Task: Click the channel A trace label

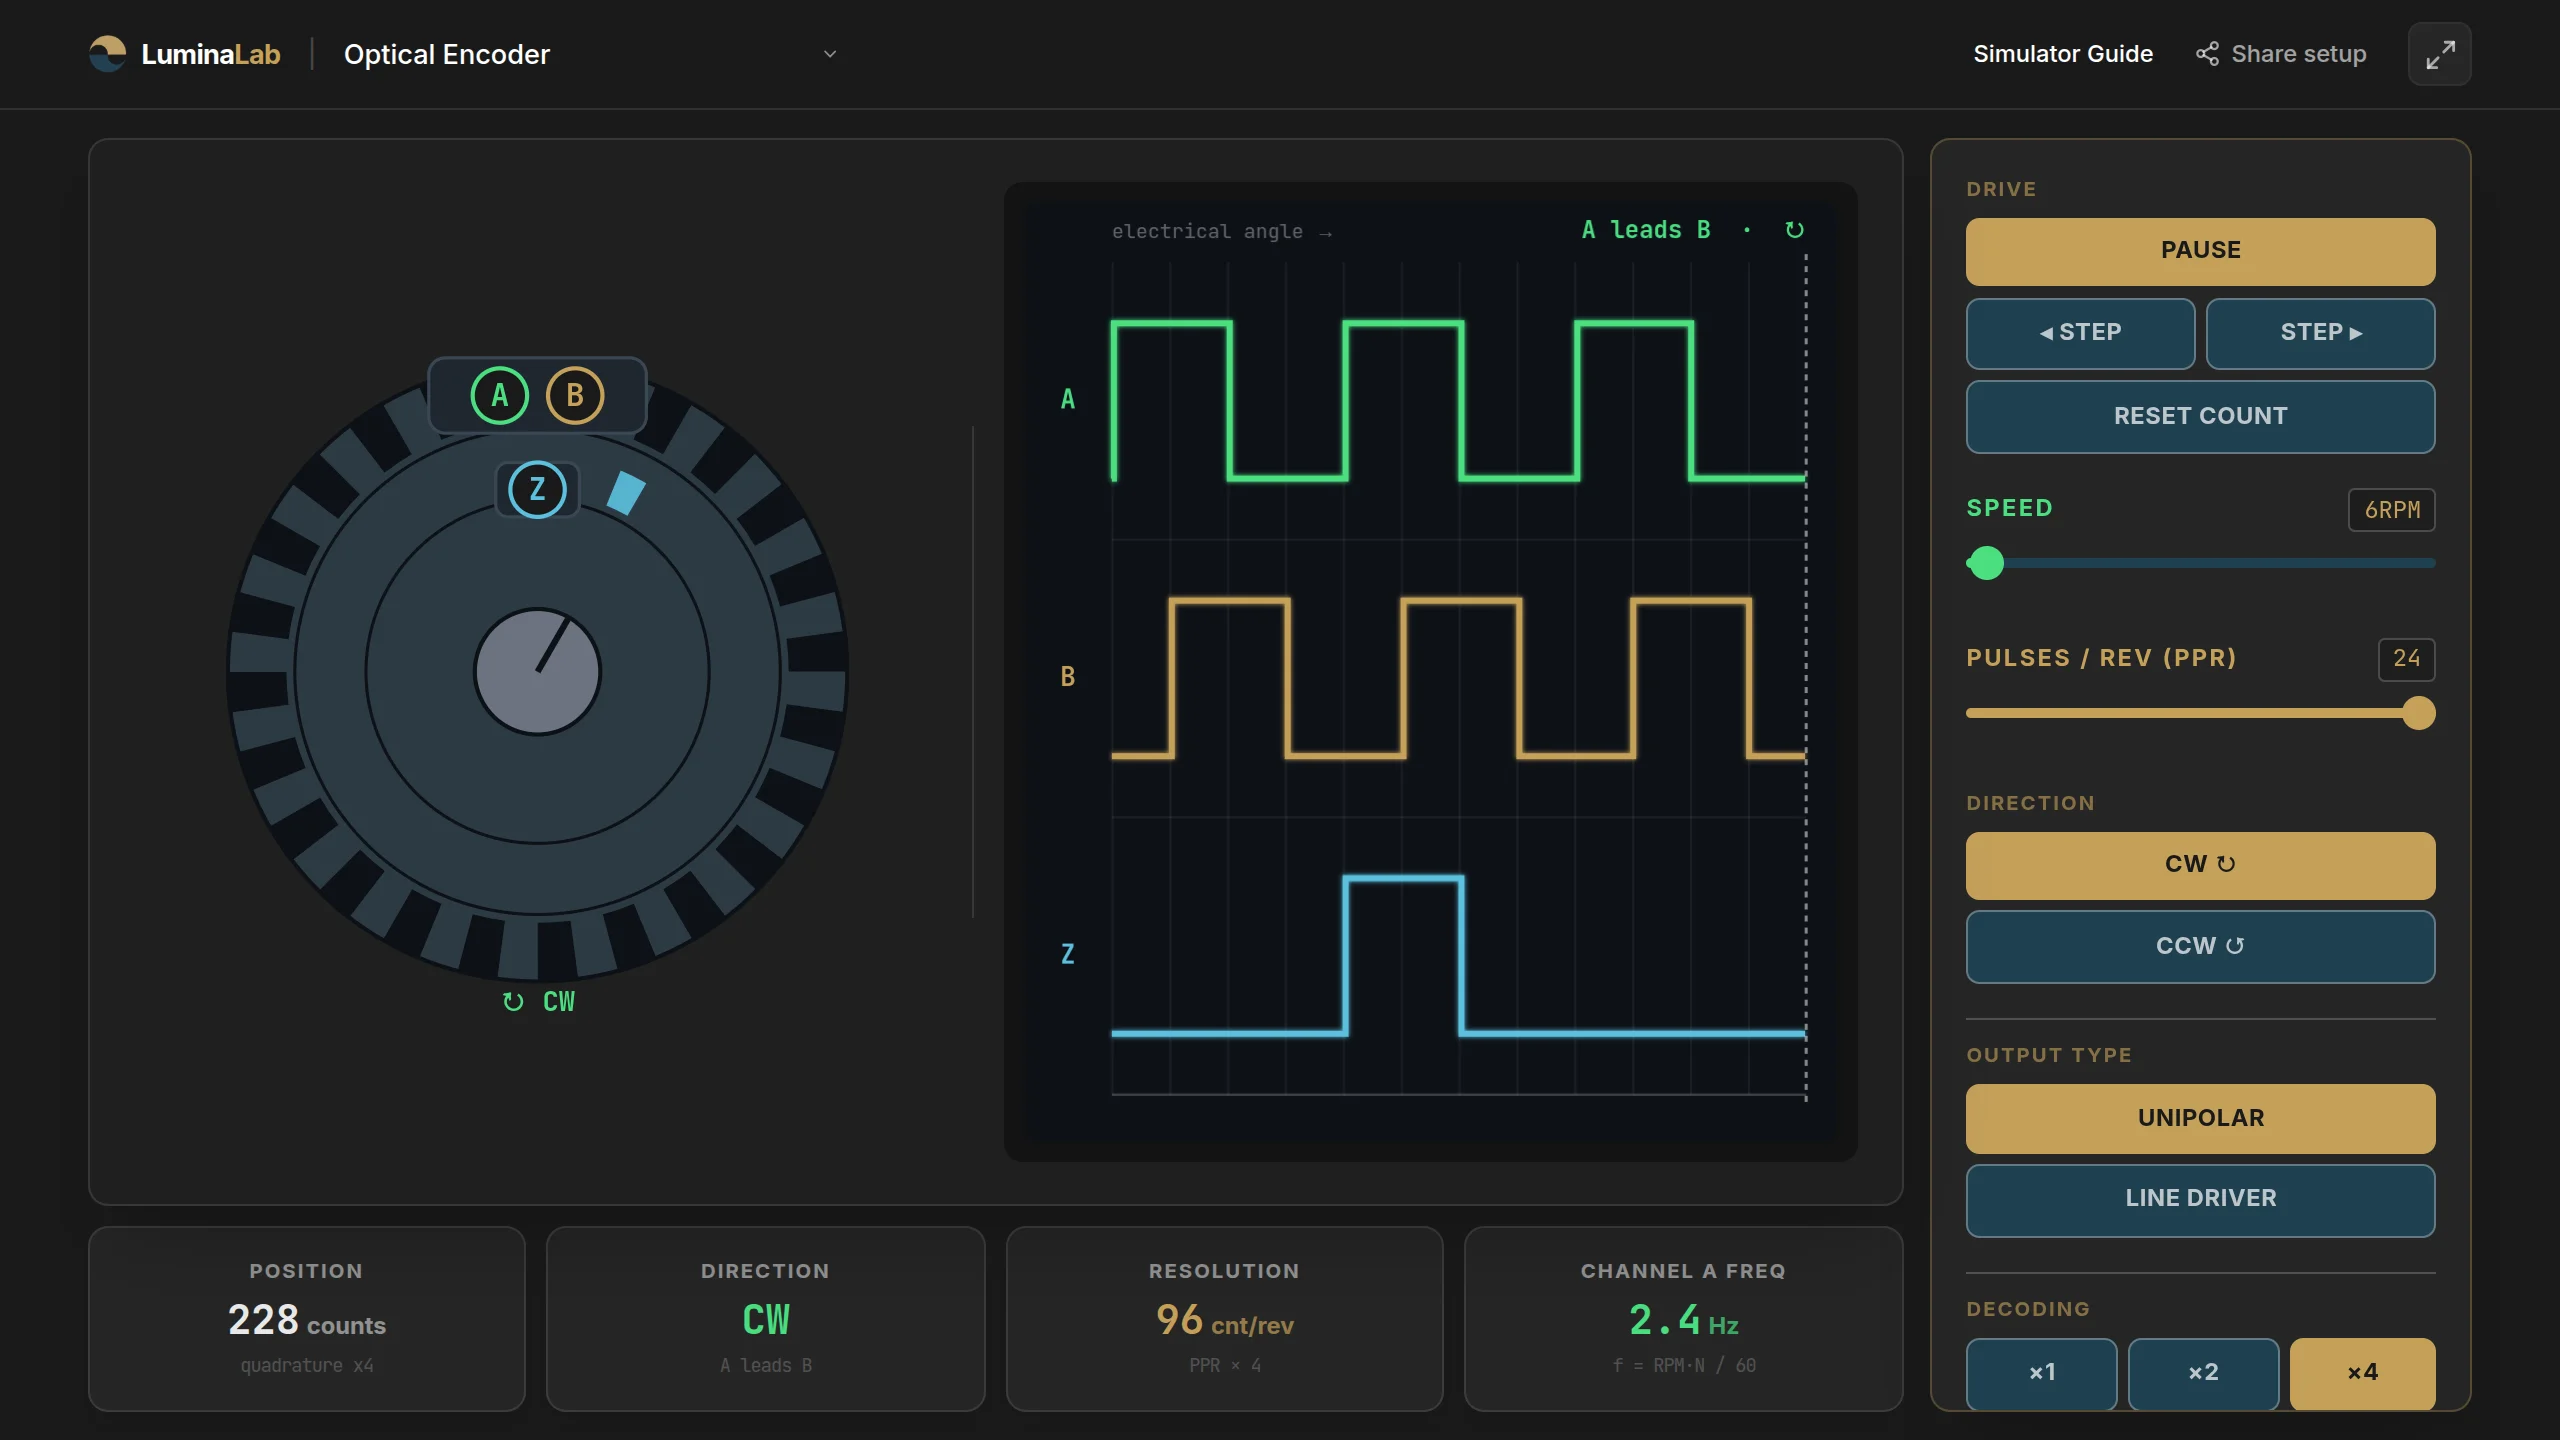Action: (1067, 400)
